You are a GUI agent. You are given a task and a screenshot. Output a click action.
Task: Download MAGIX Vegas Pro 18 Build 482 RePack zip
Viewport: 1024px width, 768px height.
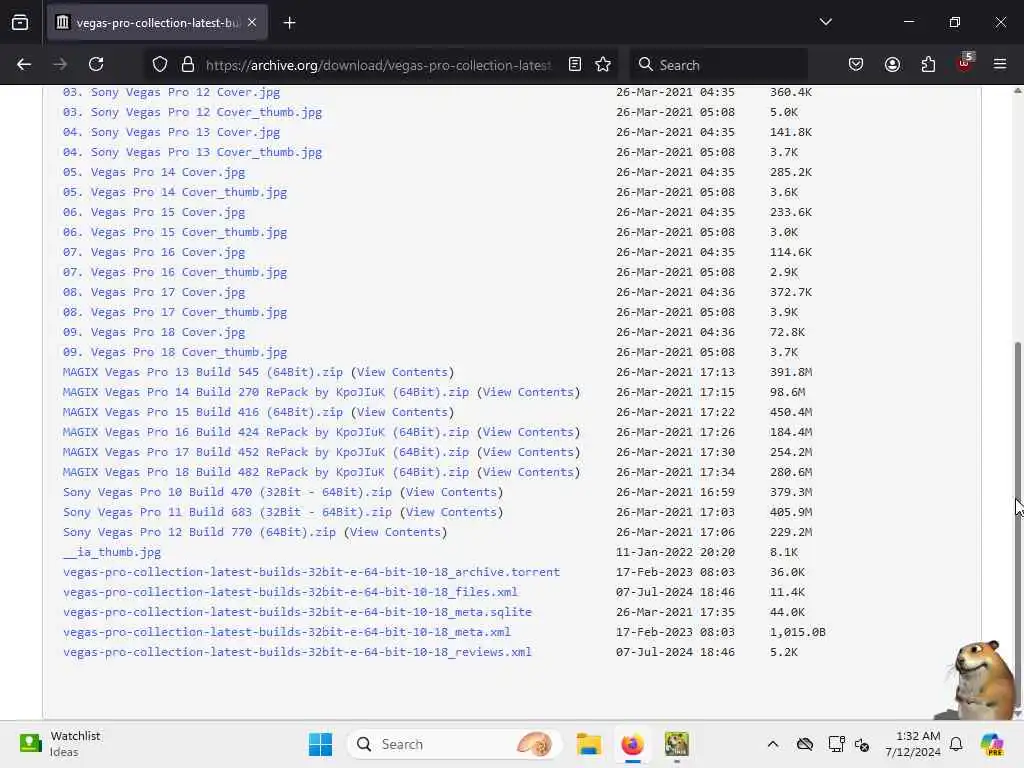pyautogui.click(x=266, y=472)
